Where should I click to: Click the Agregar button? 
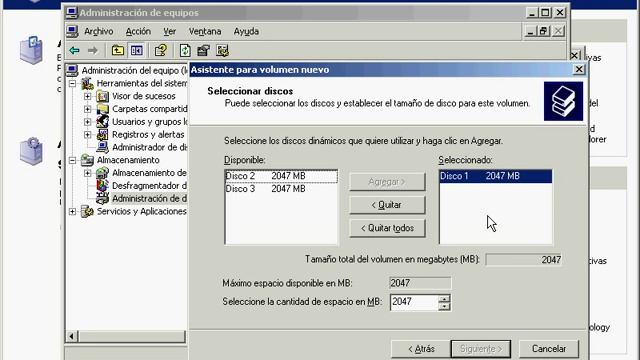pyautogui.click(x=387, y=182)
